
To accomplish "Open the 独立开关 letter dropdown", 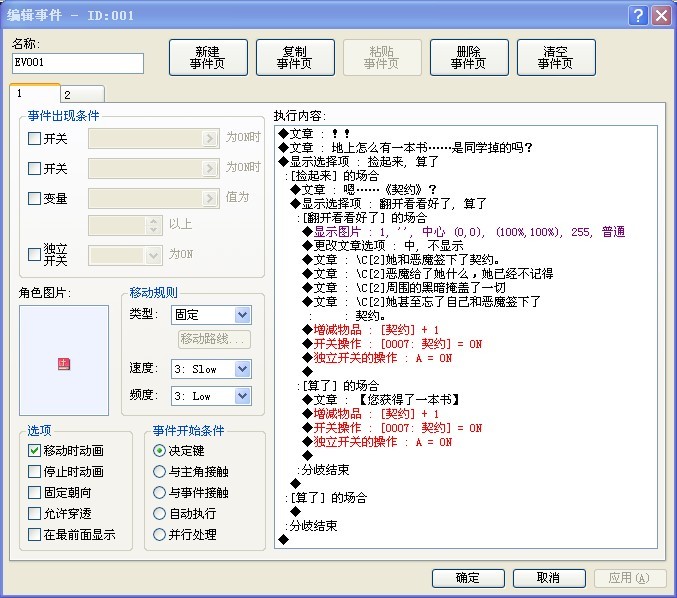I will point(125,256).
